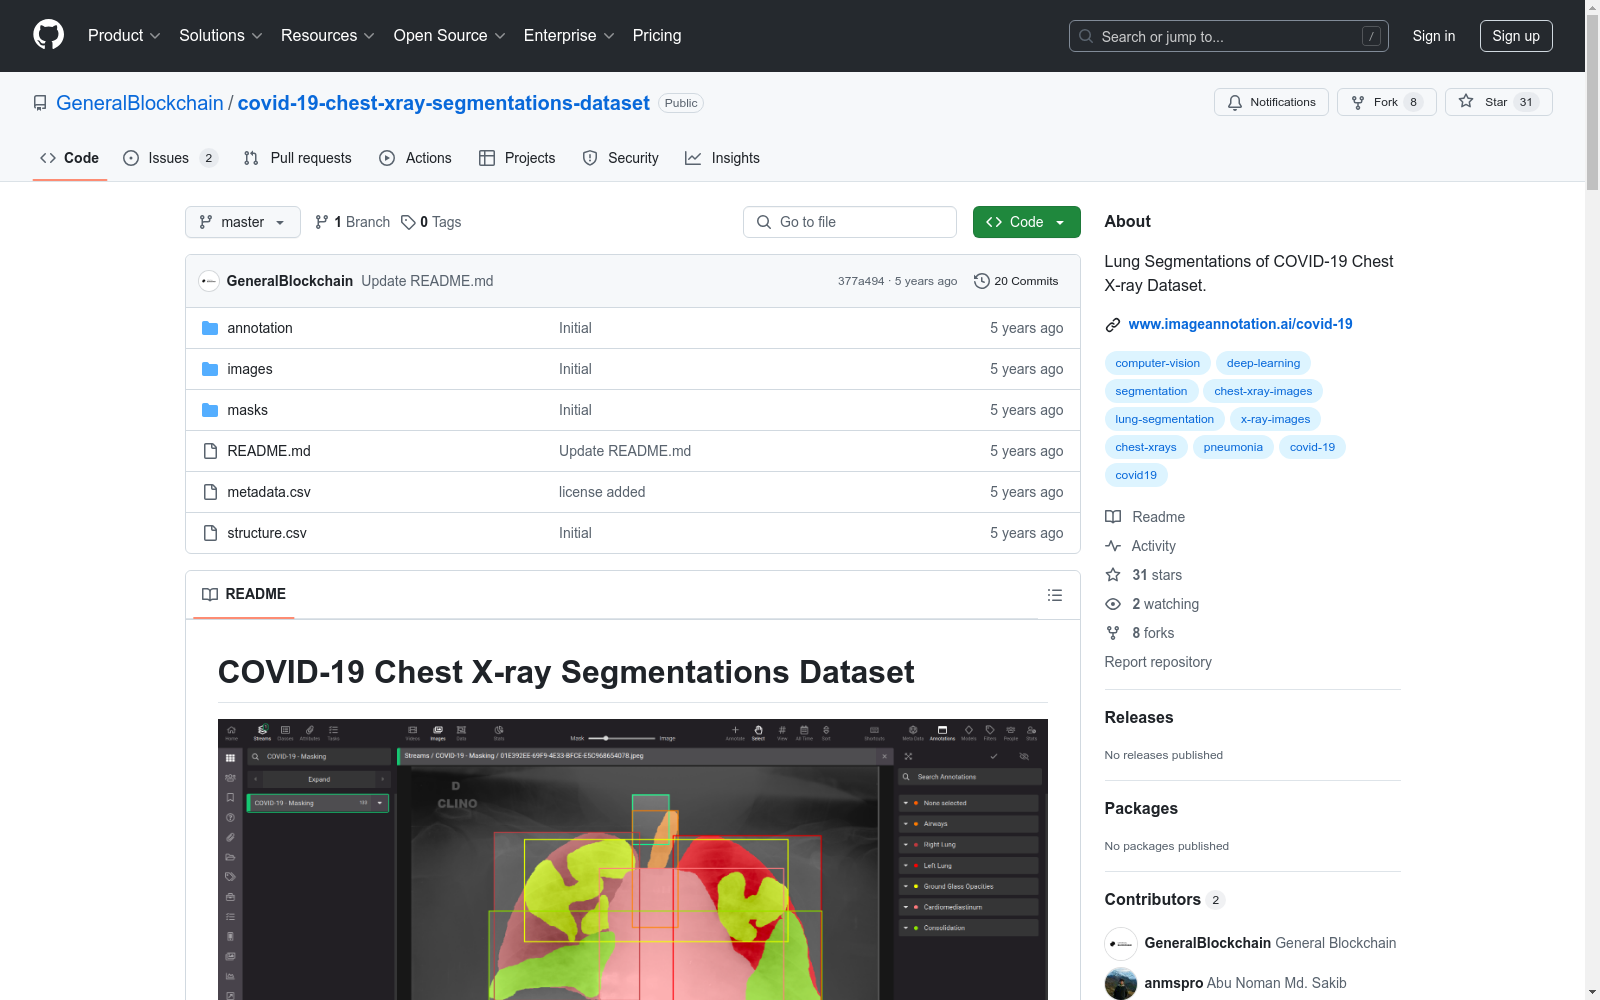Click the anmspro contributor avatar

[1121, 983]
